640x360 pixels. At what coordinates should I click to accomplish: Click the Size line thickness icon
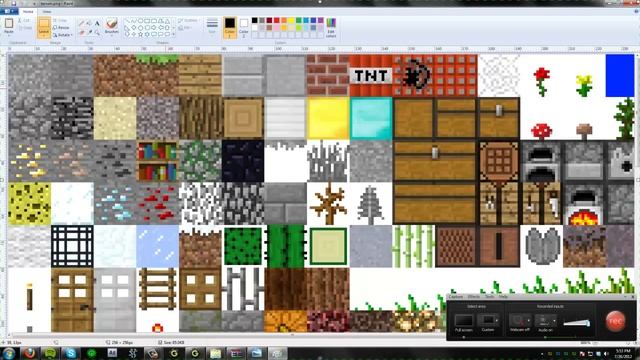point(212,23)
